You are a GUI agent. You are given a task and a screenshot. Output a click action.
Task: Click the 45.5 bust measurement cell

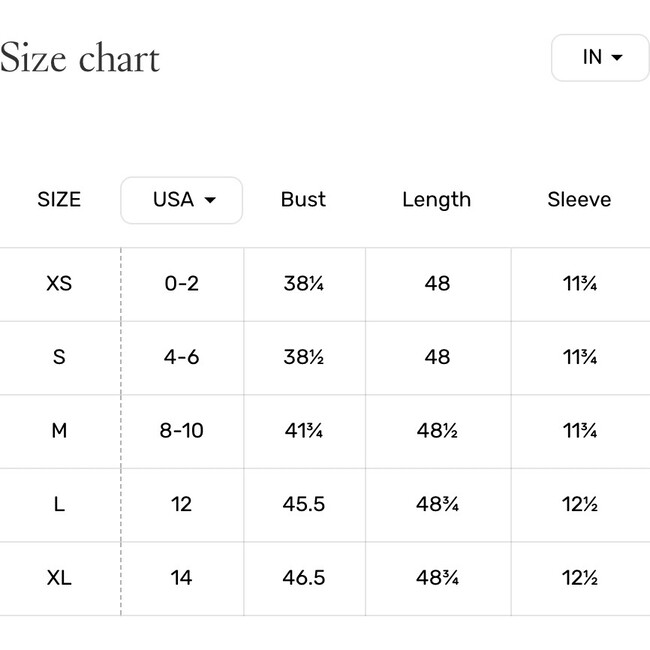tap(304, 504)
